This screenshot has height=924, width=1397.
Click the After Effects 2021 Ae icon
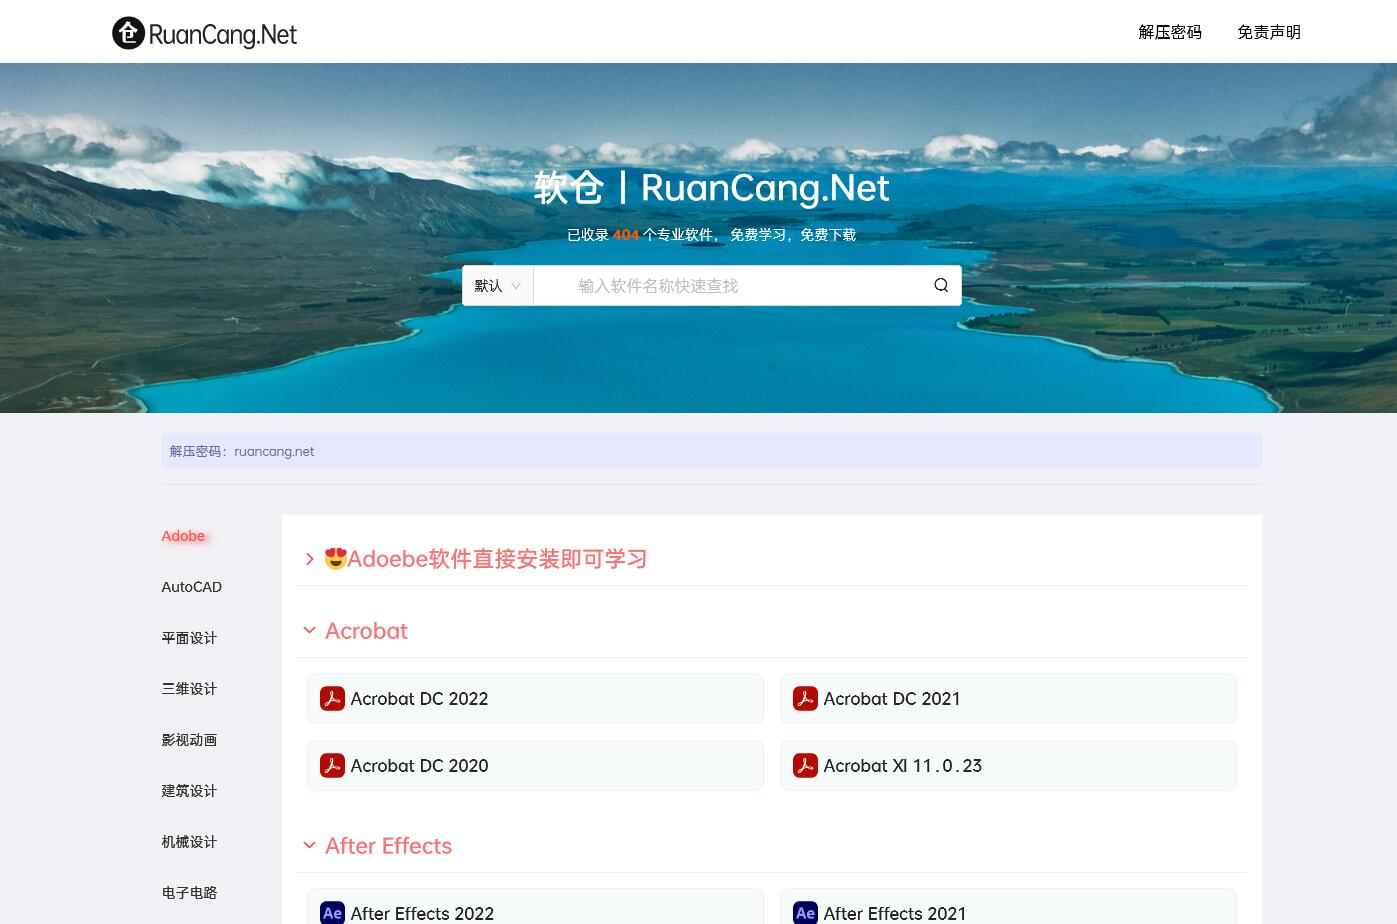pos(805,913)
